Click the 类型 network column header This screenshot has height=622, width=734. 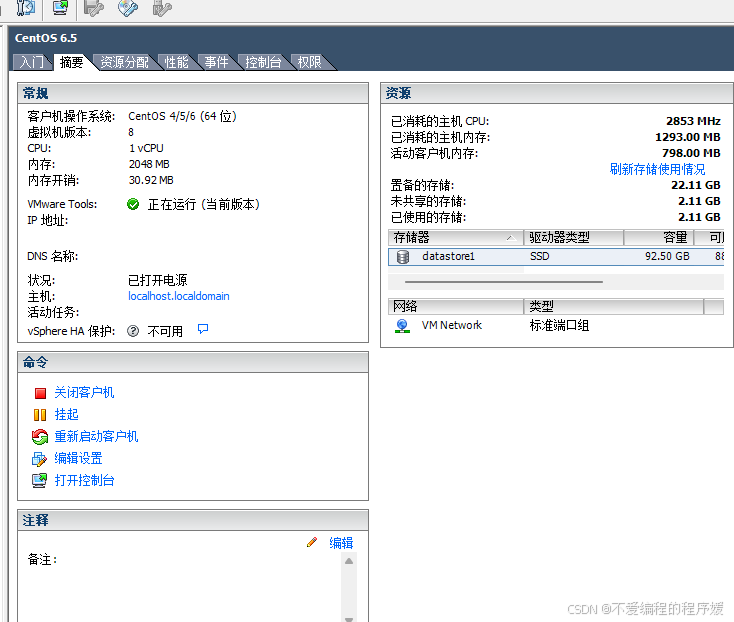click(614, 307)
